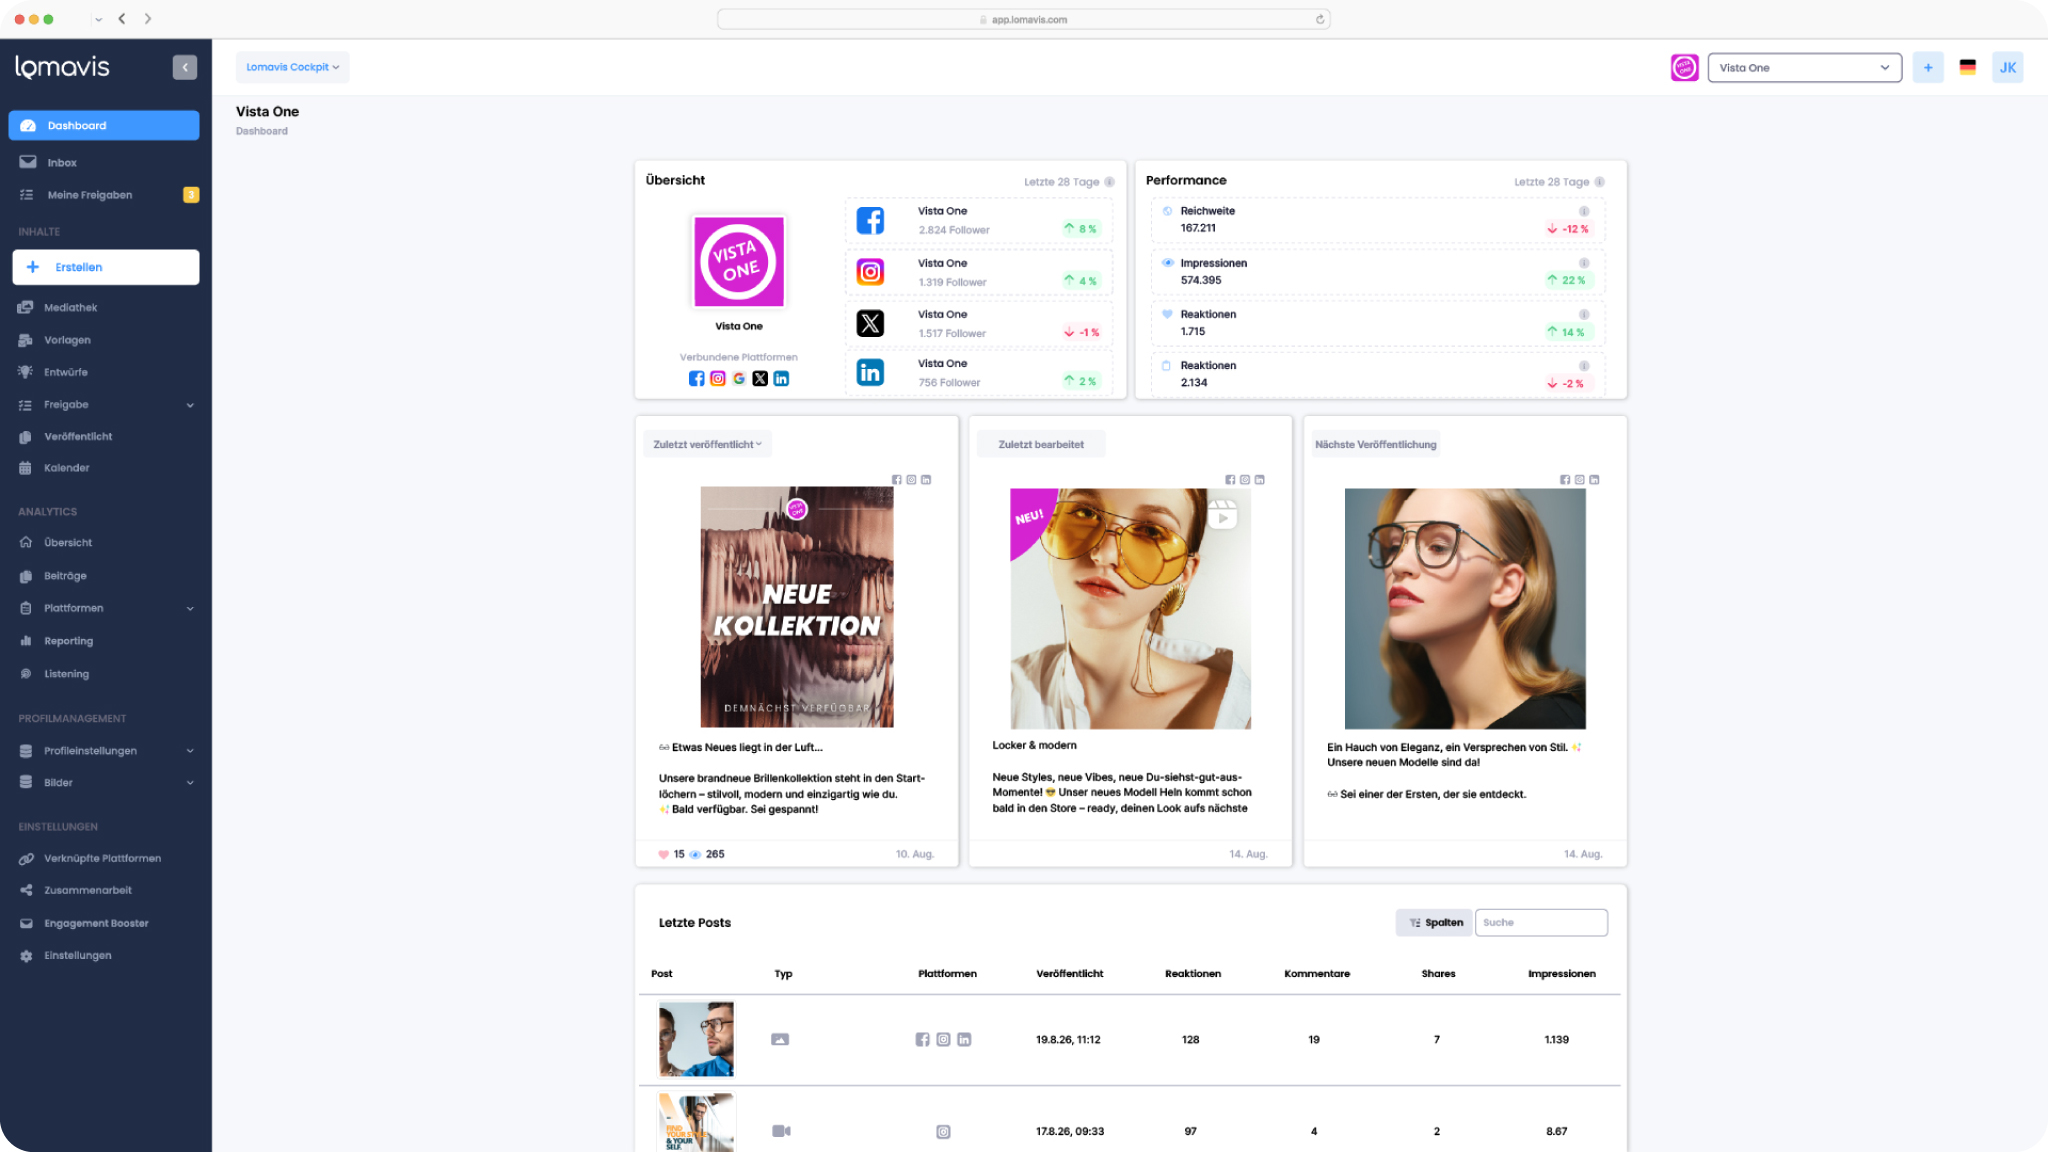
Task: Open Engagement Booster settings item
Action: click(x=96, y=923)
